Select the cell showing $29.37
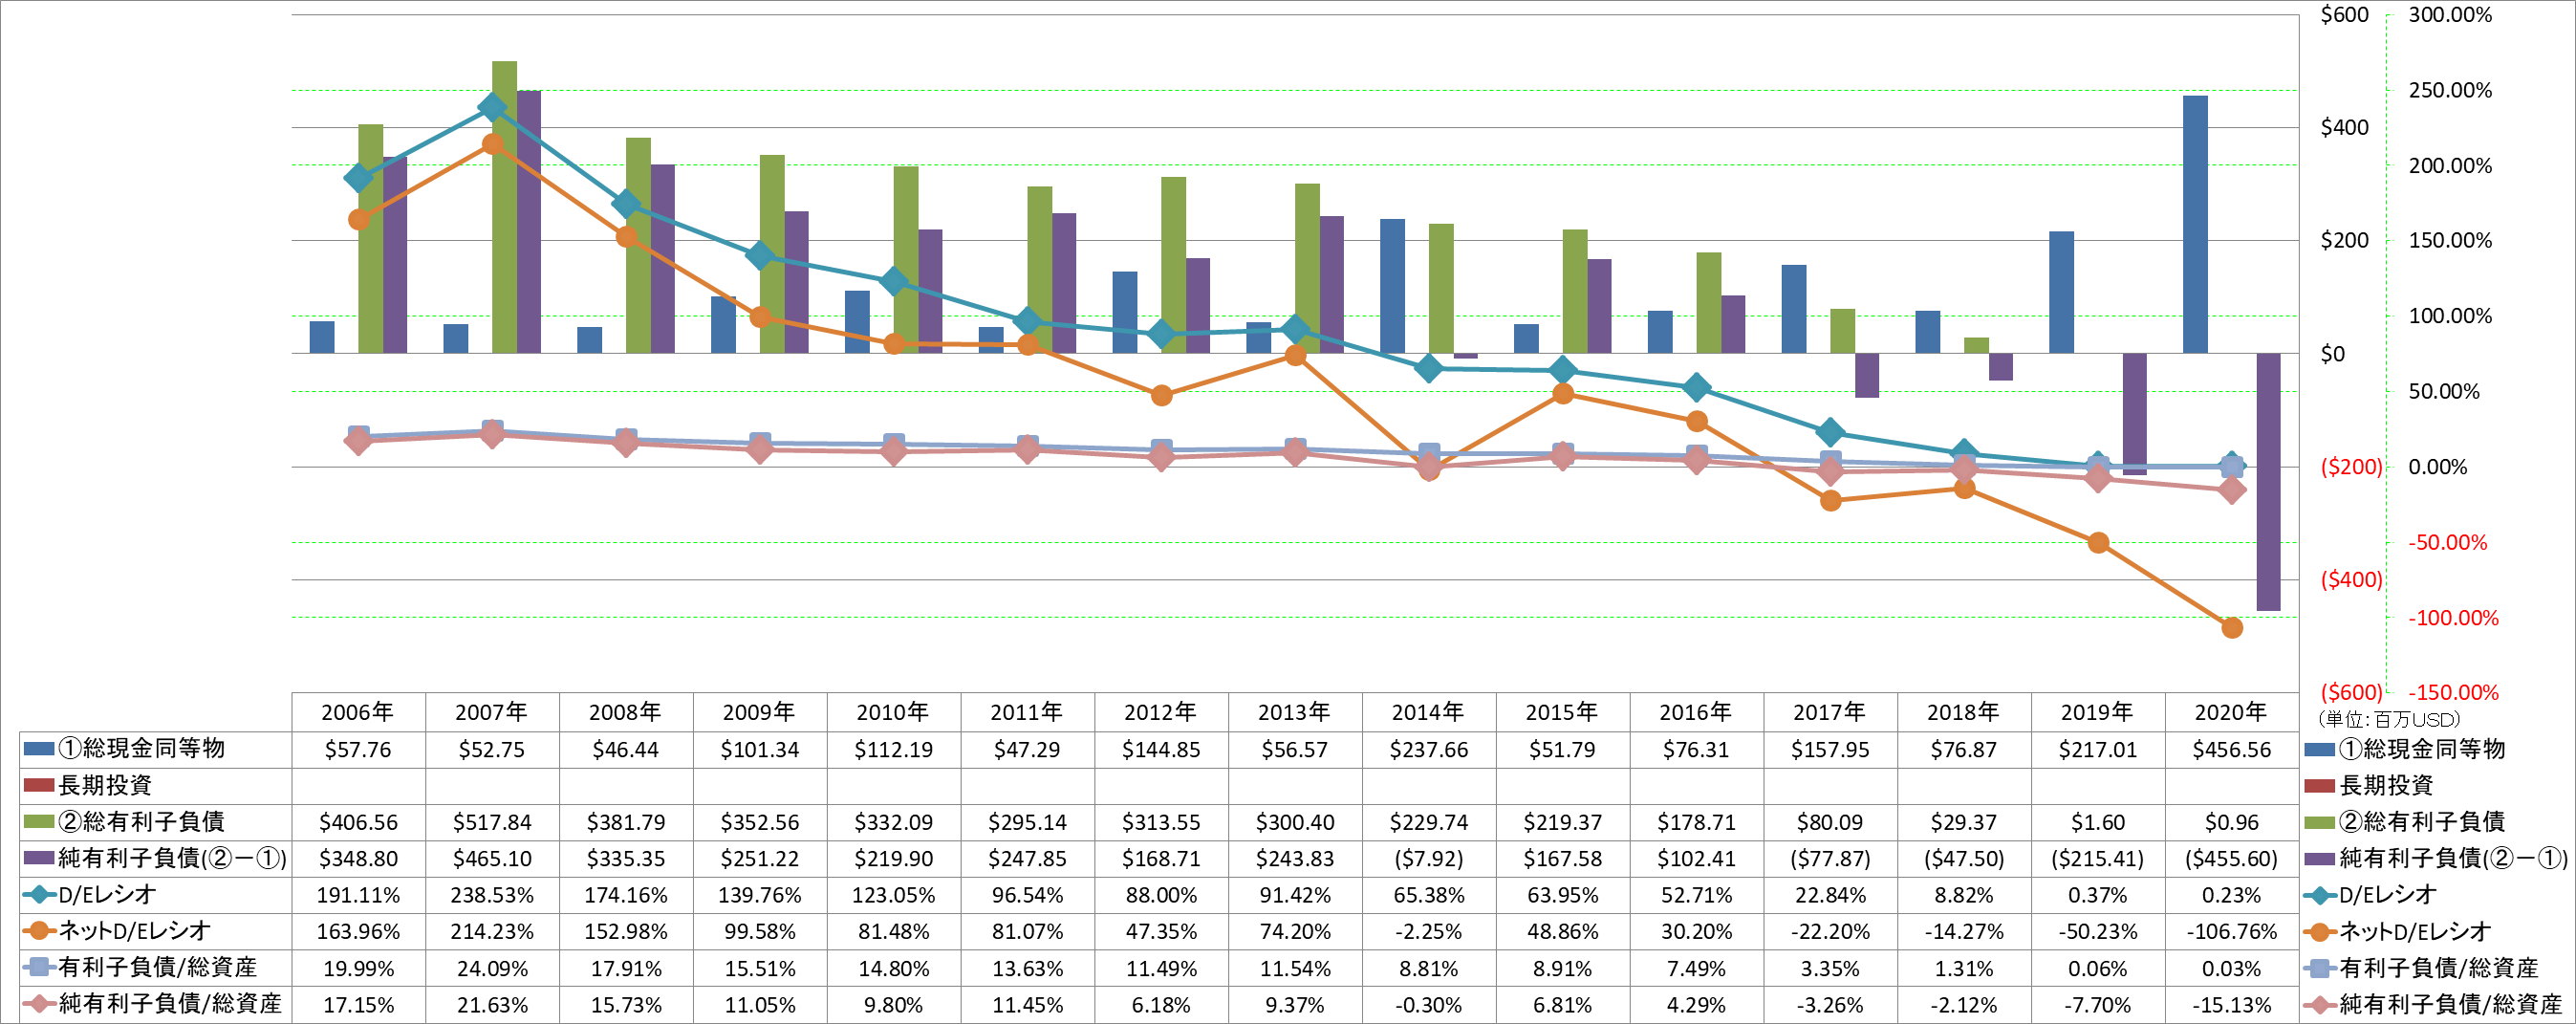The image size is (2576, 1024). coord(1964,822)
